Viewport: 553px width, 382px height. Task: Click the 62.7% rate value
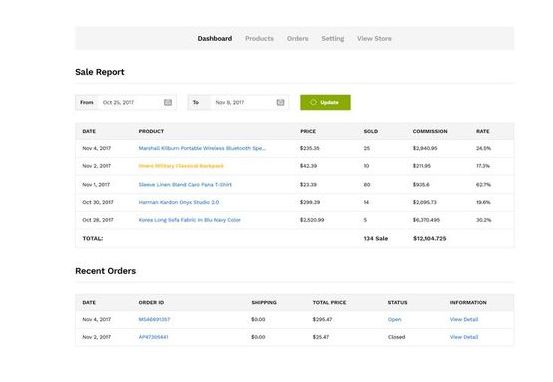[x=483, y=184]
